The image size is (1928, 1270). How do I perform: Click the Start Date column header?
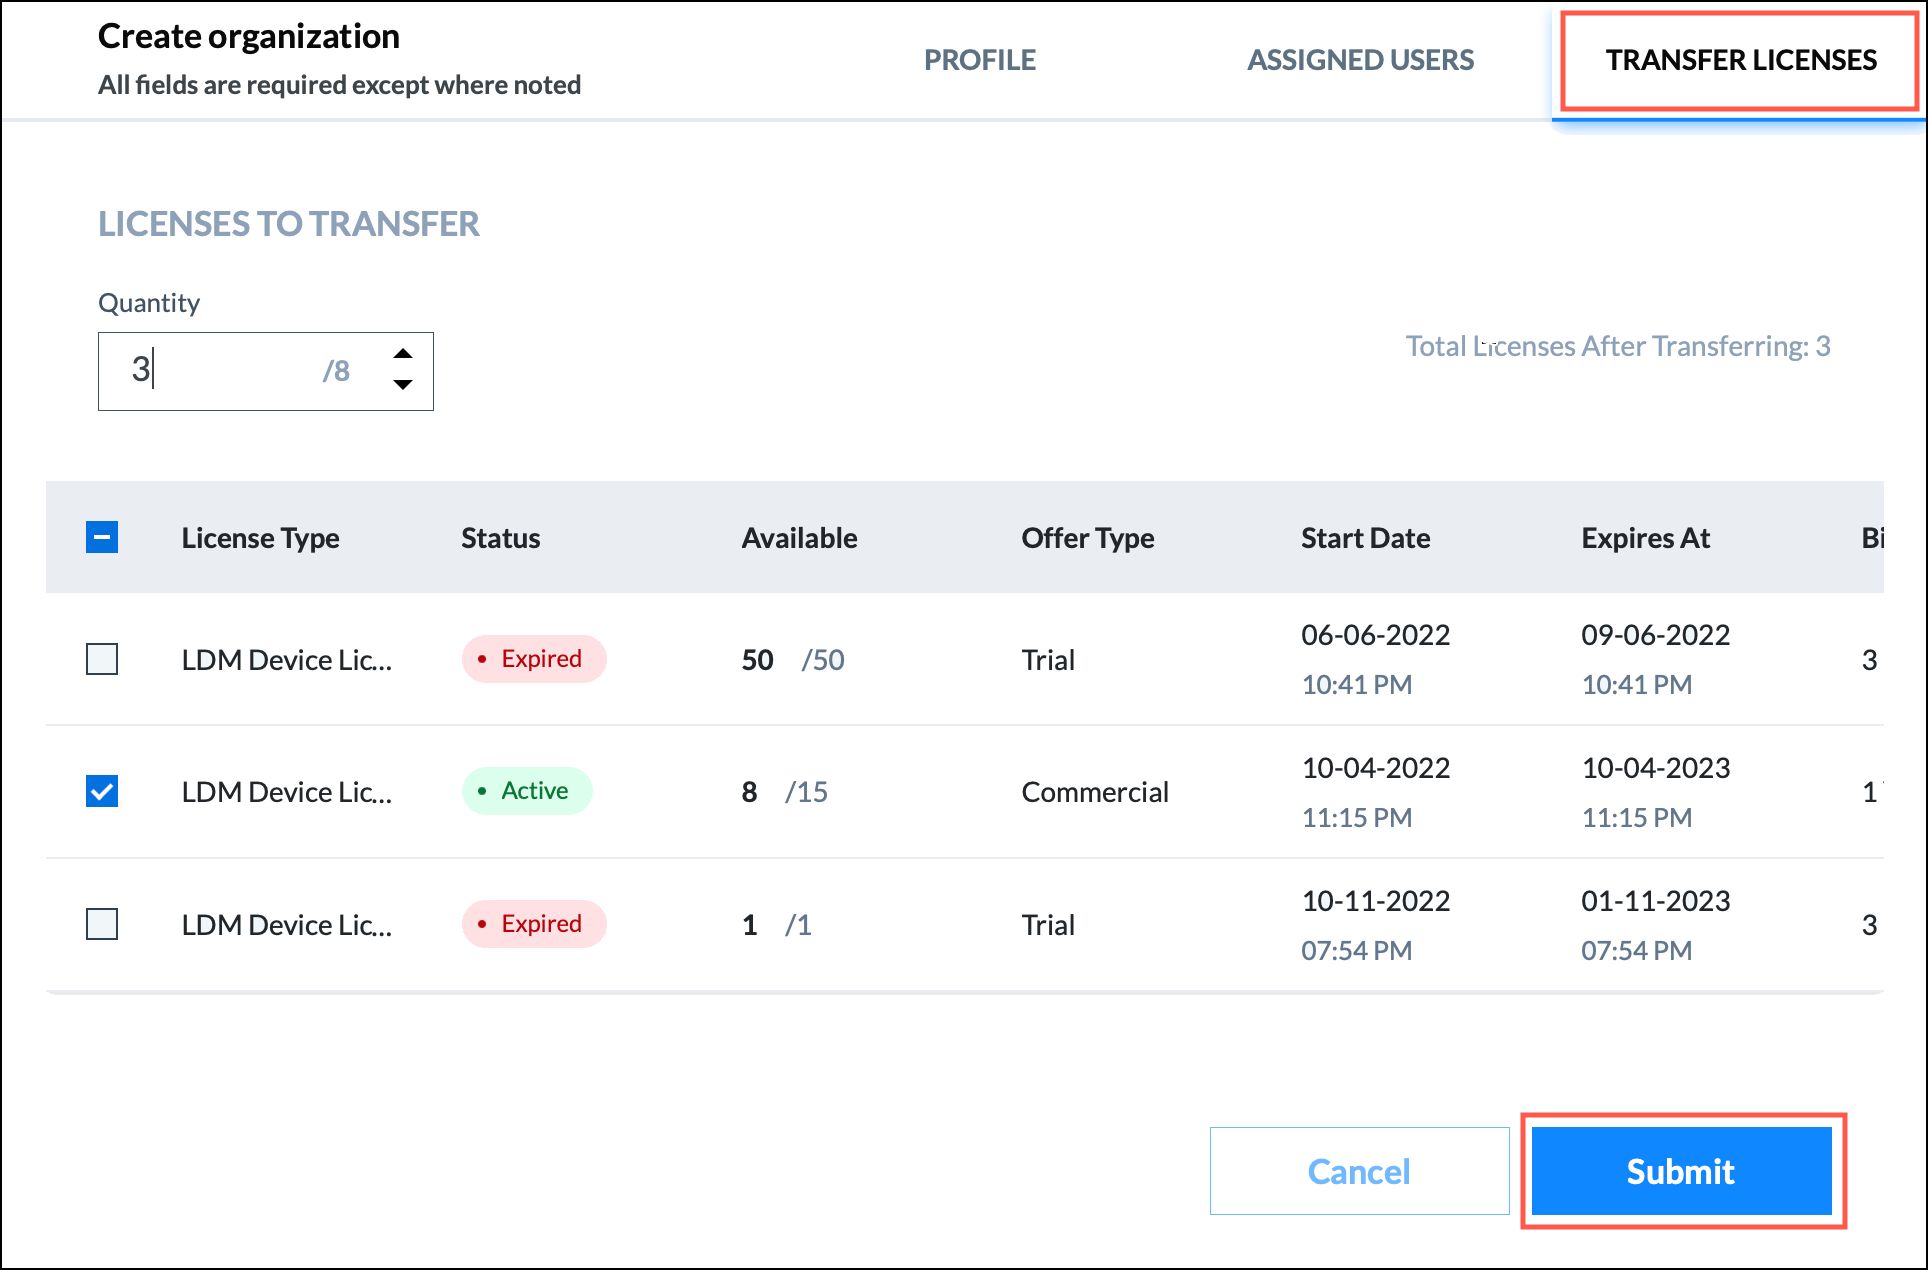click(1365, 538)
